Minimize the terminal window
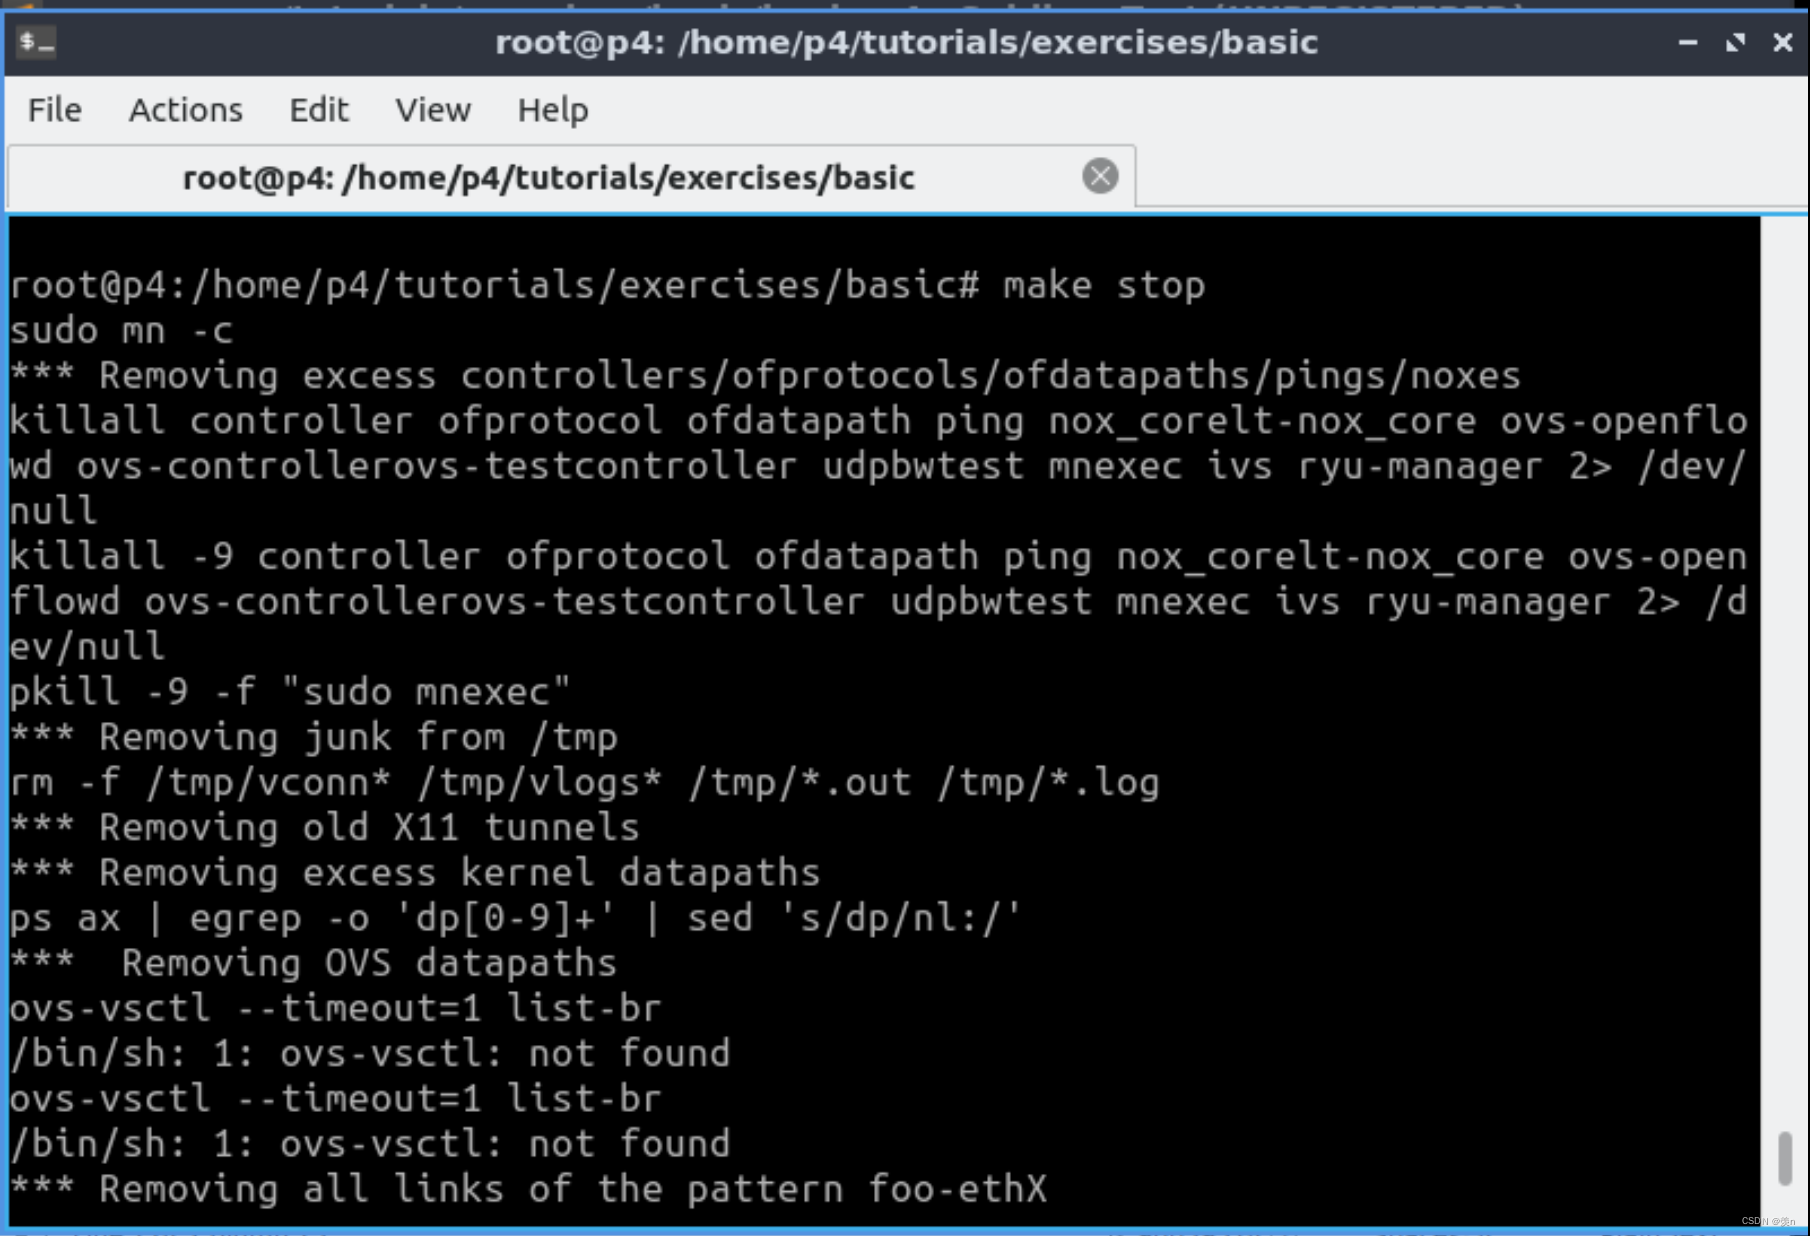 coord(1687,42)
